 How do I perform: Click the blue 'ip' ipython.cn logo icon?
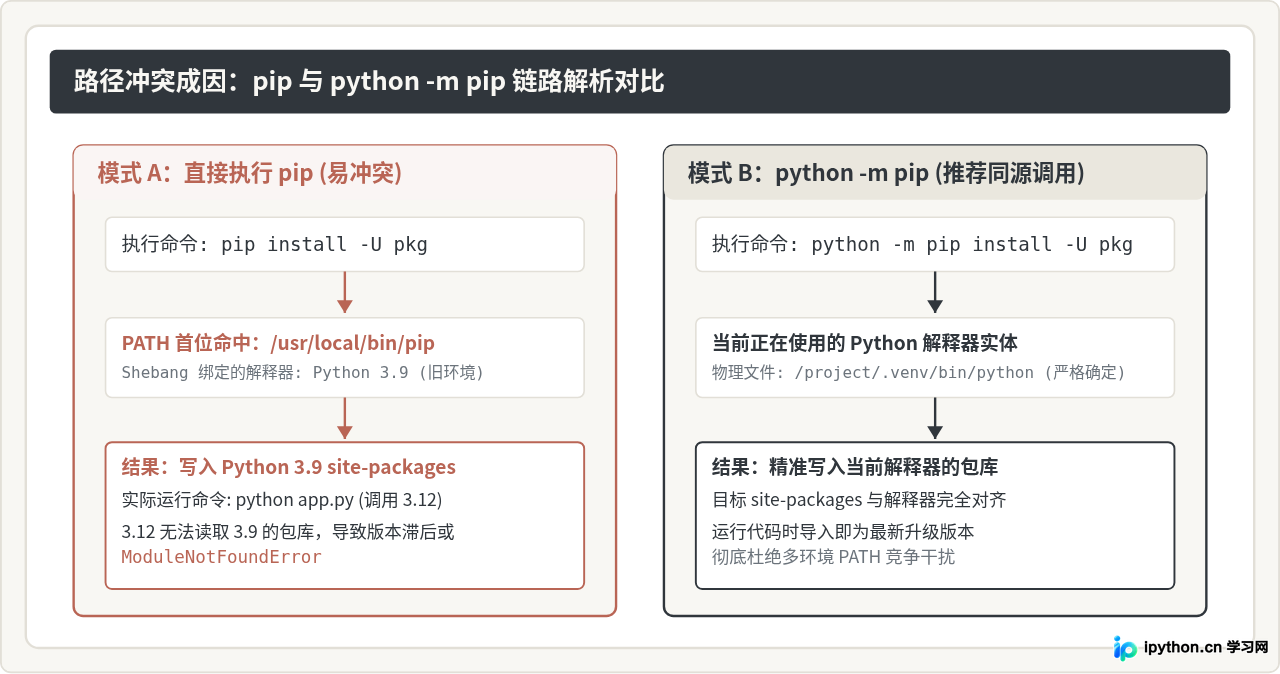click(1125, 648)
